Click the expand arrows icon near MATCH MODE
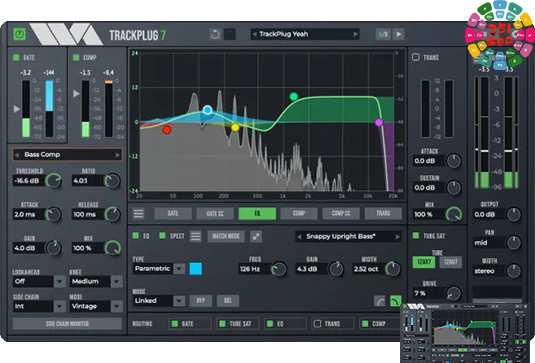 coord(256,236)
